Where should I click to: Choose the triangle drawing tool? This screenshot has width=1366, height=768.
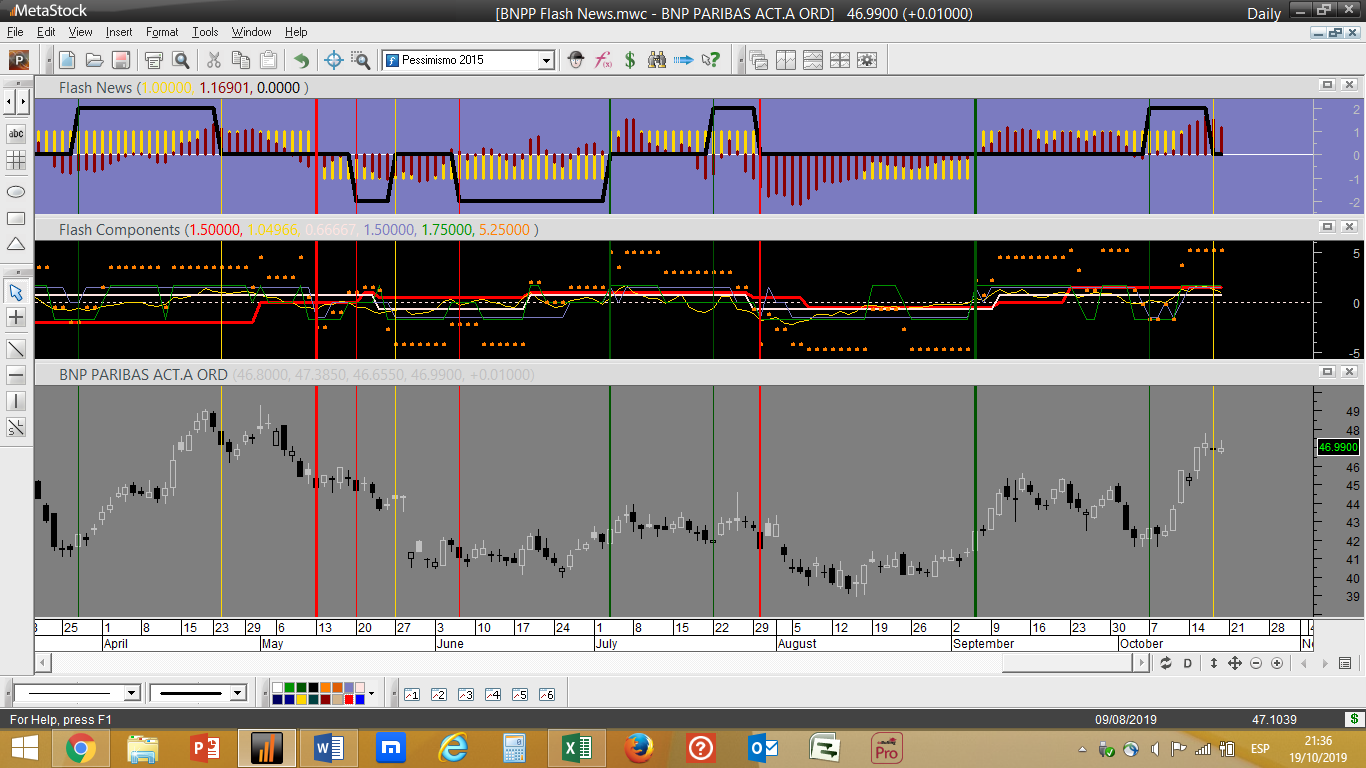pos(16,244)
